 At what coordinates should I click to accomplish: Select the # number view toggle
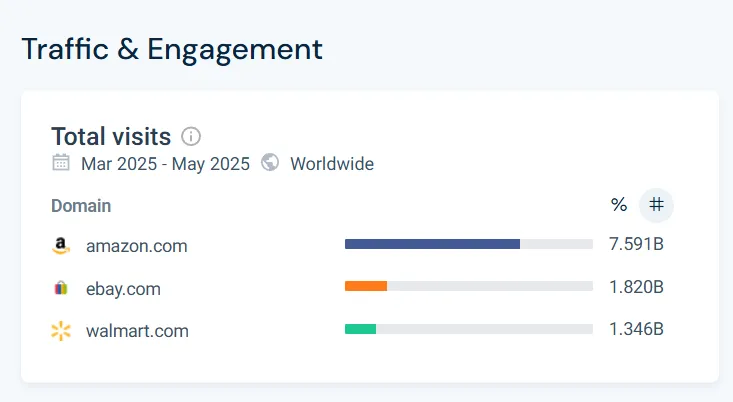pyautogui.click(x=656, y=205)
